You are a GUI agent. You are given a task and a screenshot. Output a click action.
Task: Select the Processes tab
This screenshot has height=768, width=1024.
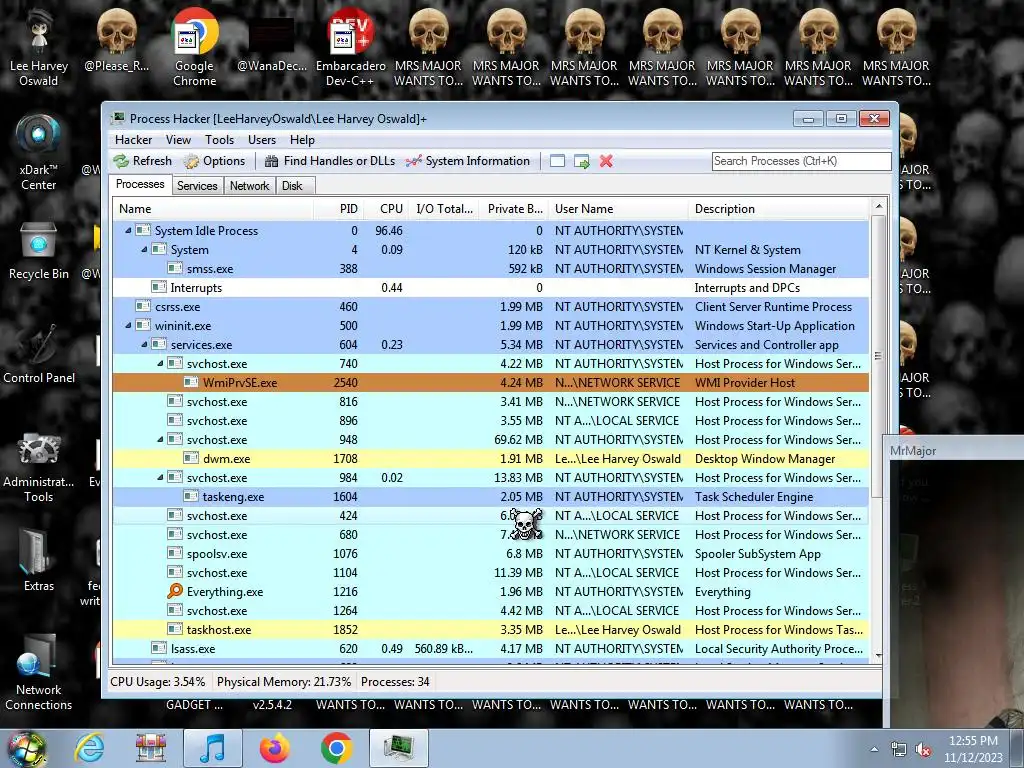[x=140, y=184]
